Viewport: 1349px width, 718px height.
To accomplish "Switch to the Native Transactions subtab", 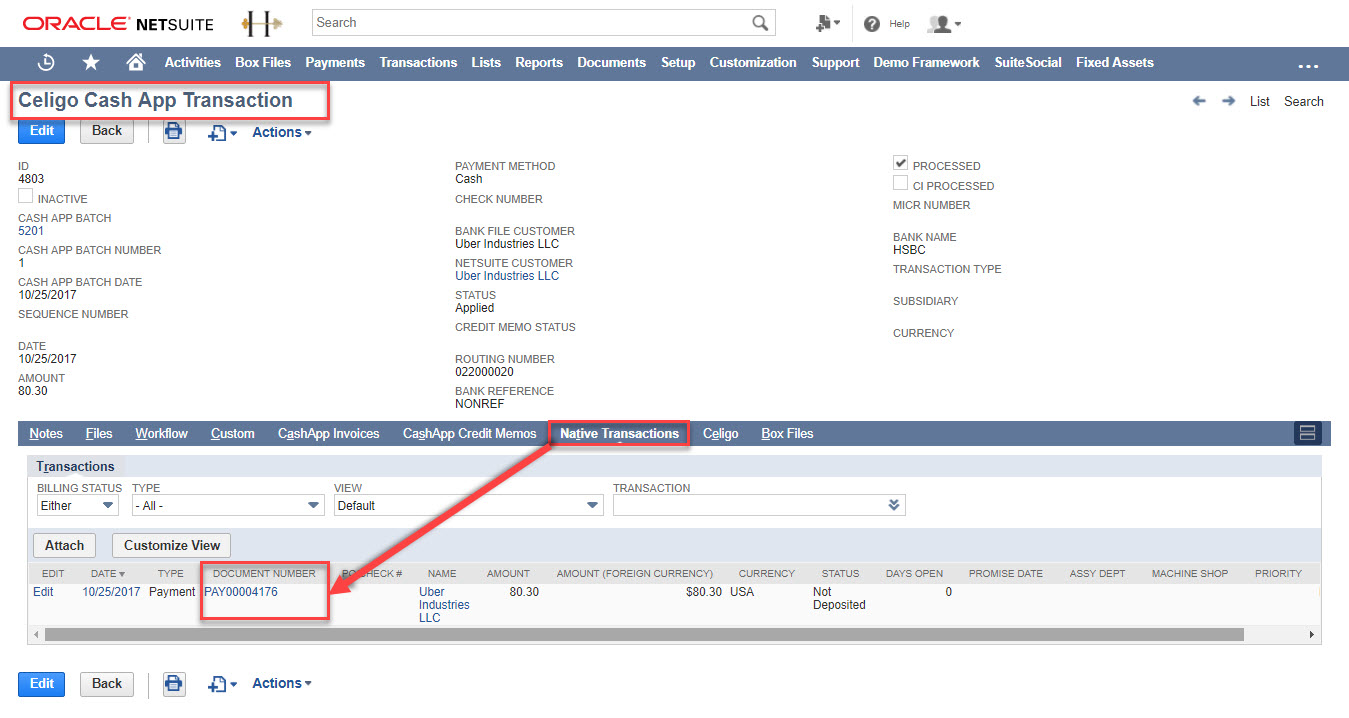I will pyautogui.click(x=619, y=433).
